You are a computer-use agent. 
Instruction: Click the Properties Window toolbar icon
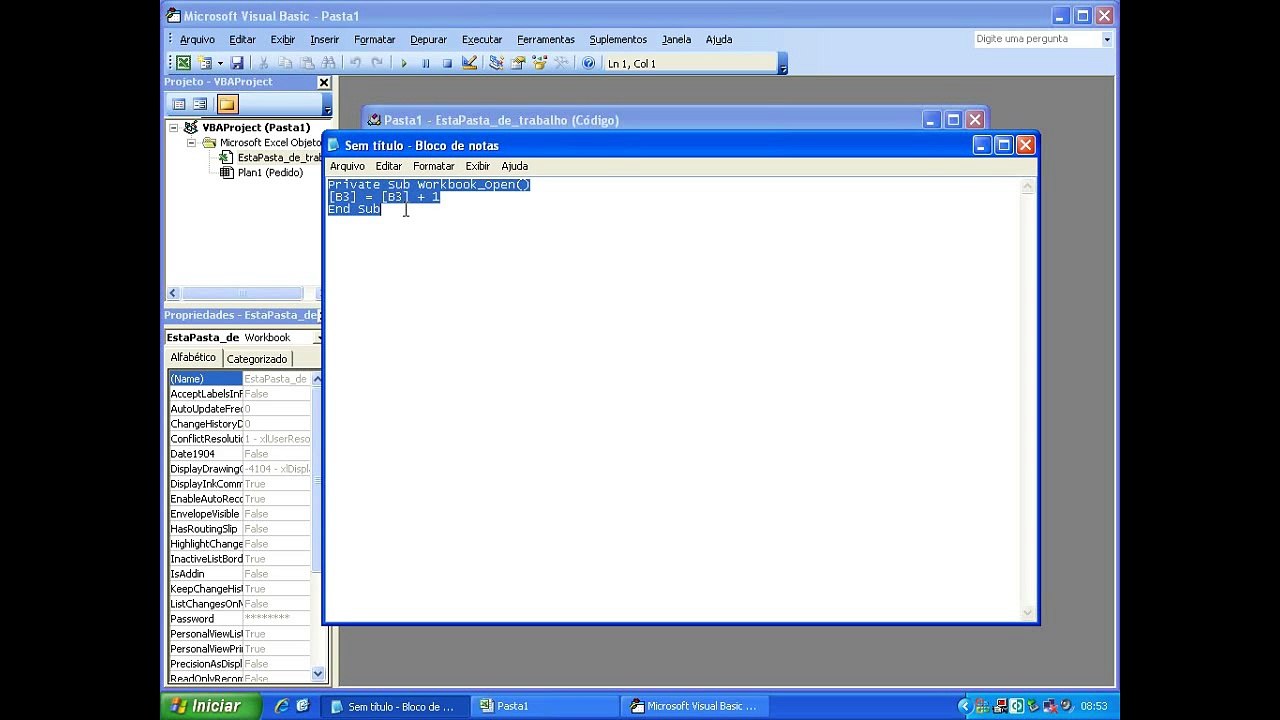[518, 63]
